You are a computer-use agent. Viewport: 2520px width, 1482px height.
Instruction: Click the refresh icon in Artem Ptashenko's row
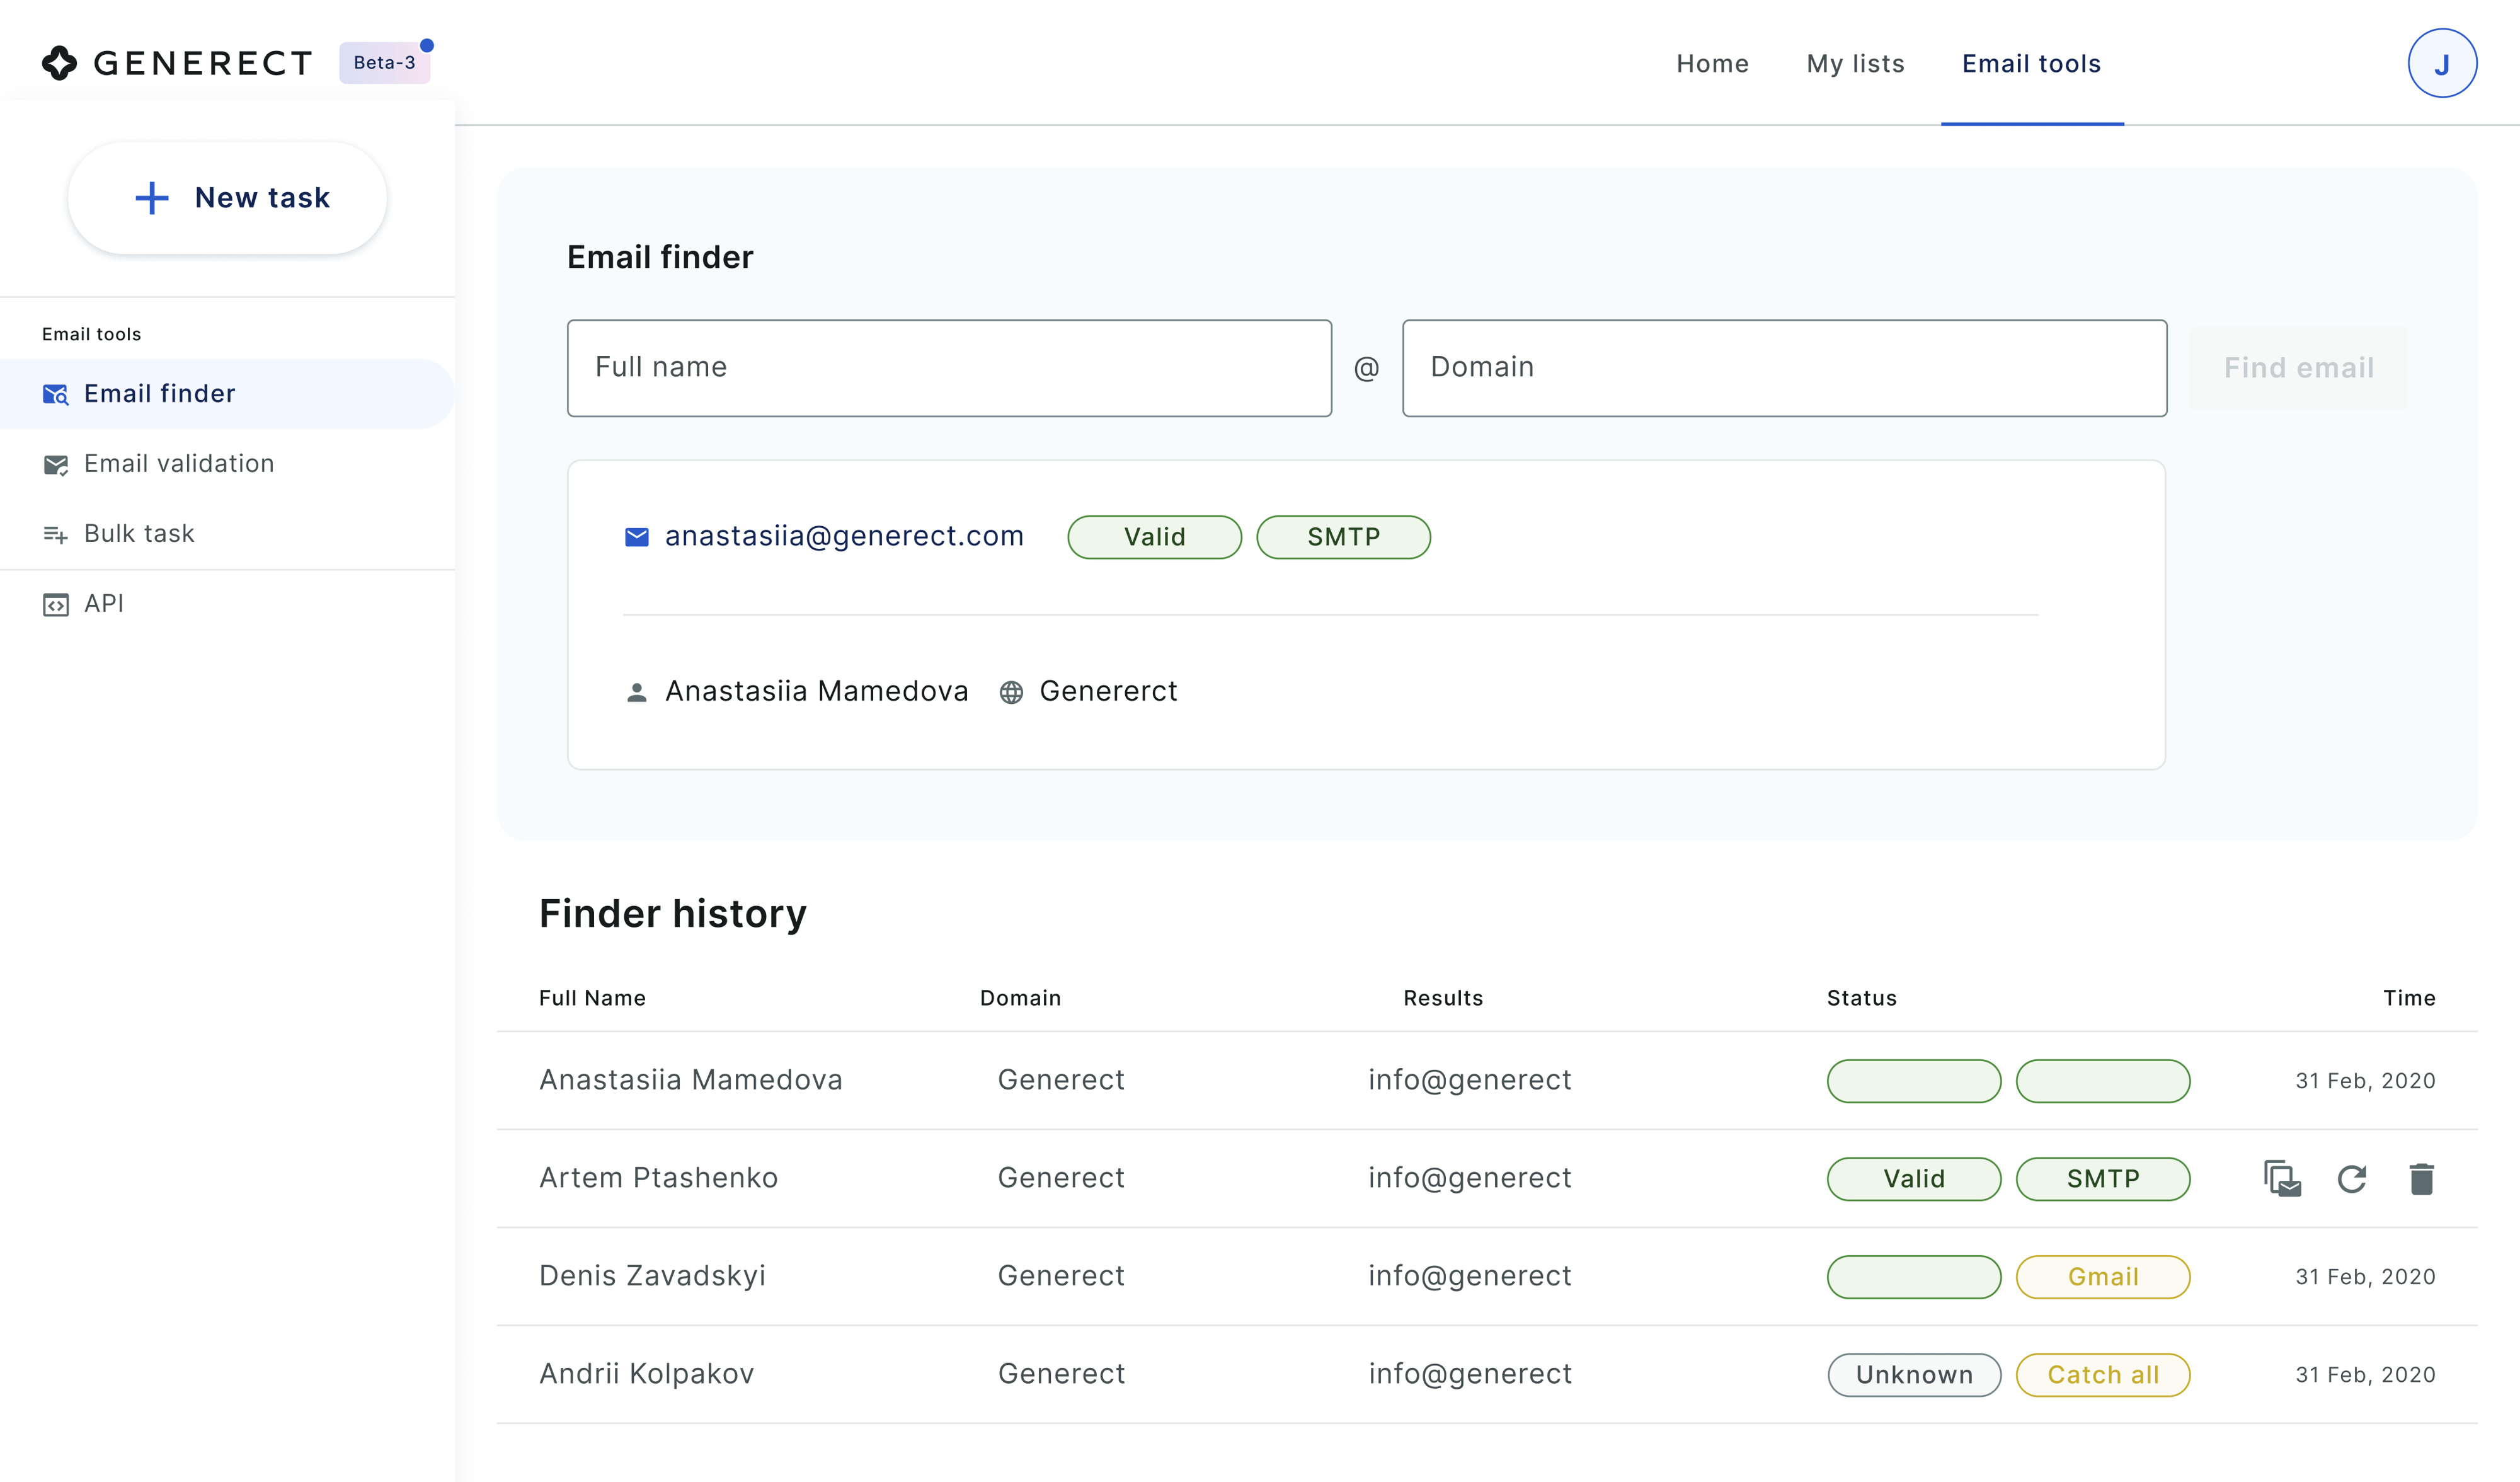[x=2352, y=1179]
